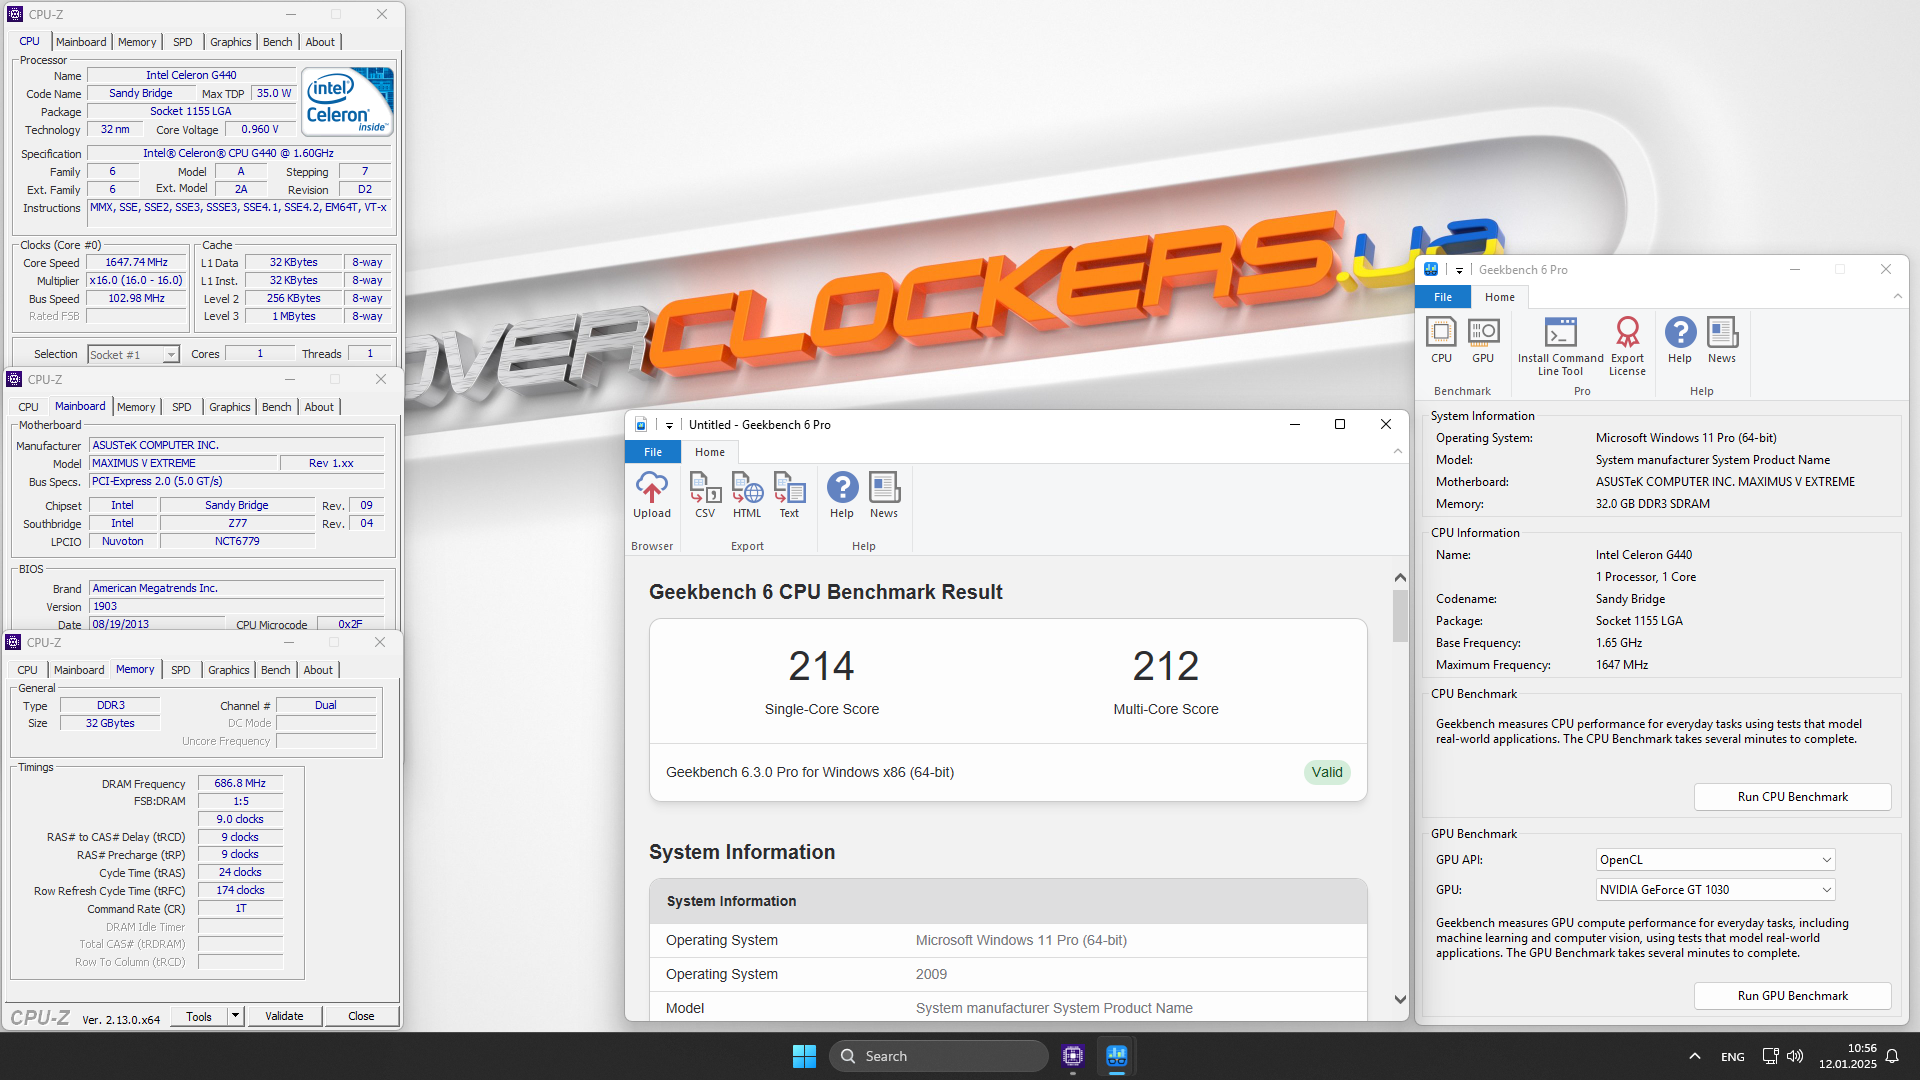This screenshot has width=1920, height=1080.
Task: Click Multi-Core Score value 212
Action: point(1166,666)
